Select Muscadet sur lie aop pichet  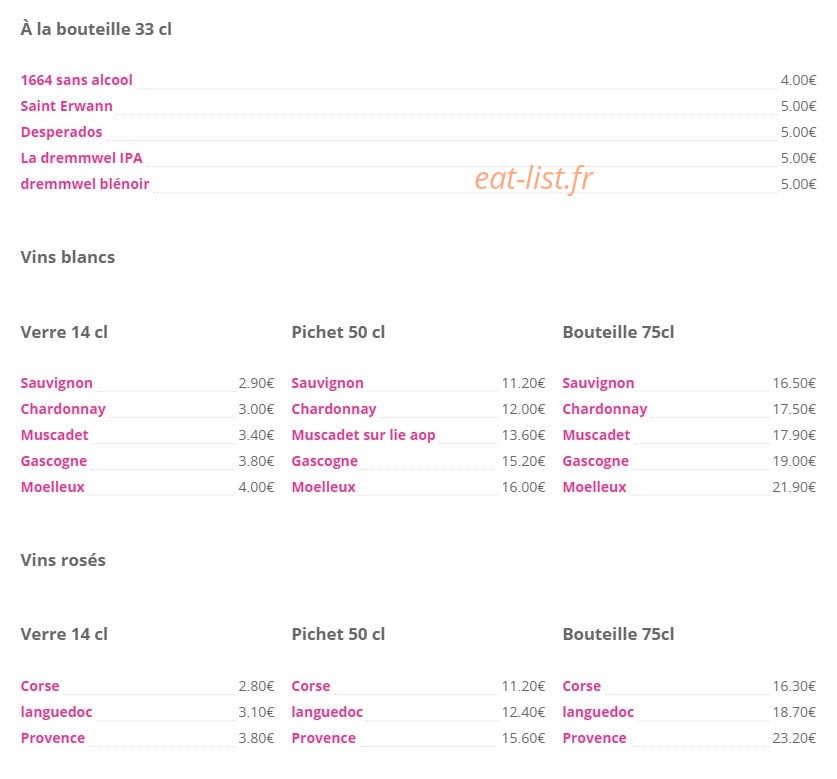(364, 435)
